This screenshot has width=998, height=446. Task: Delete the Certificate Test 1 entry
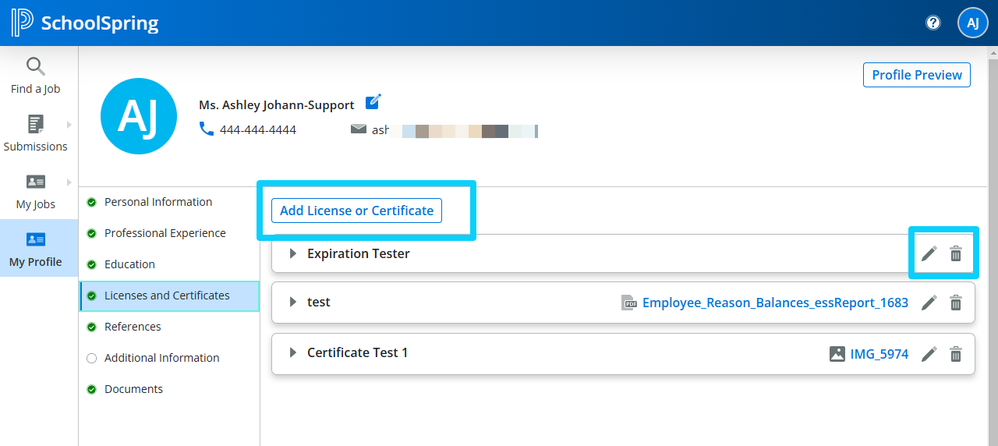pyautogui.click(x=956, y=353)
